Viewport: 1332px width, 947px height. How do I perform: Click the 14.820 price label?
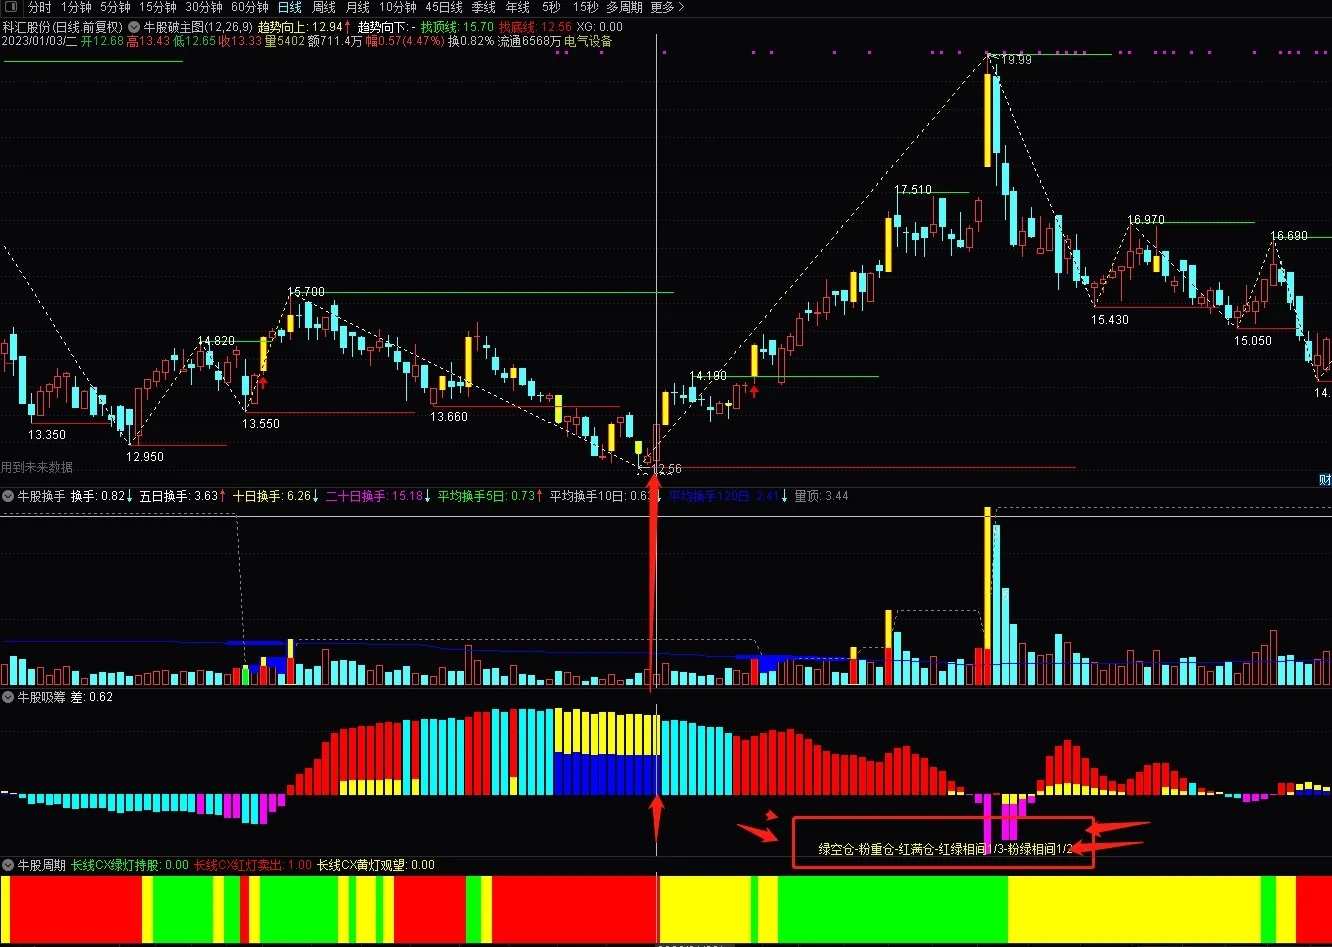pyautogui.click(x=216, y=341)
